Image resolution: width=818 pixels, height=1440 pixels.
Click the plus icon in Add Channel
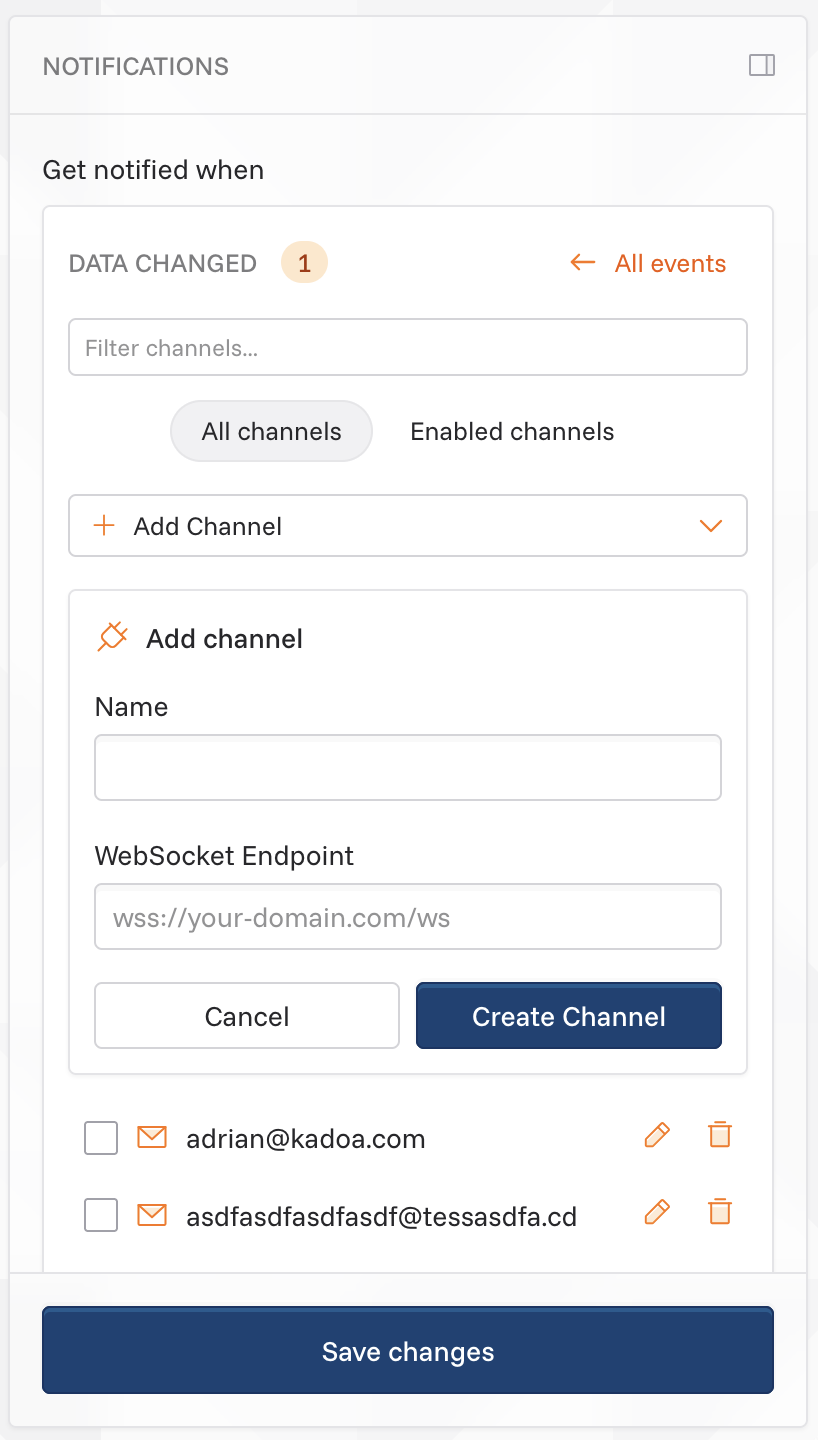pos(104,526)
